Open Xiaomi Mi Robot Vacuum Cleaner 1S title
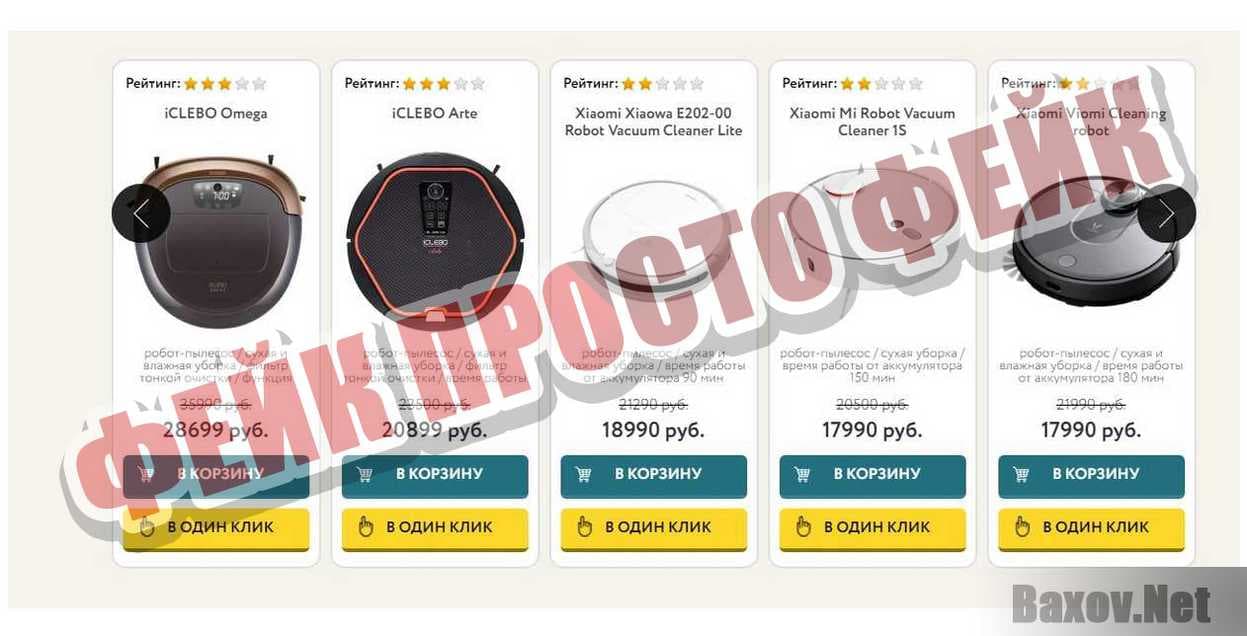The width and height of the screenshot is (1247, 636). [x=872, y=122]
